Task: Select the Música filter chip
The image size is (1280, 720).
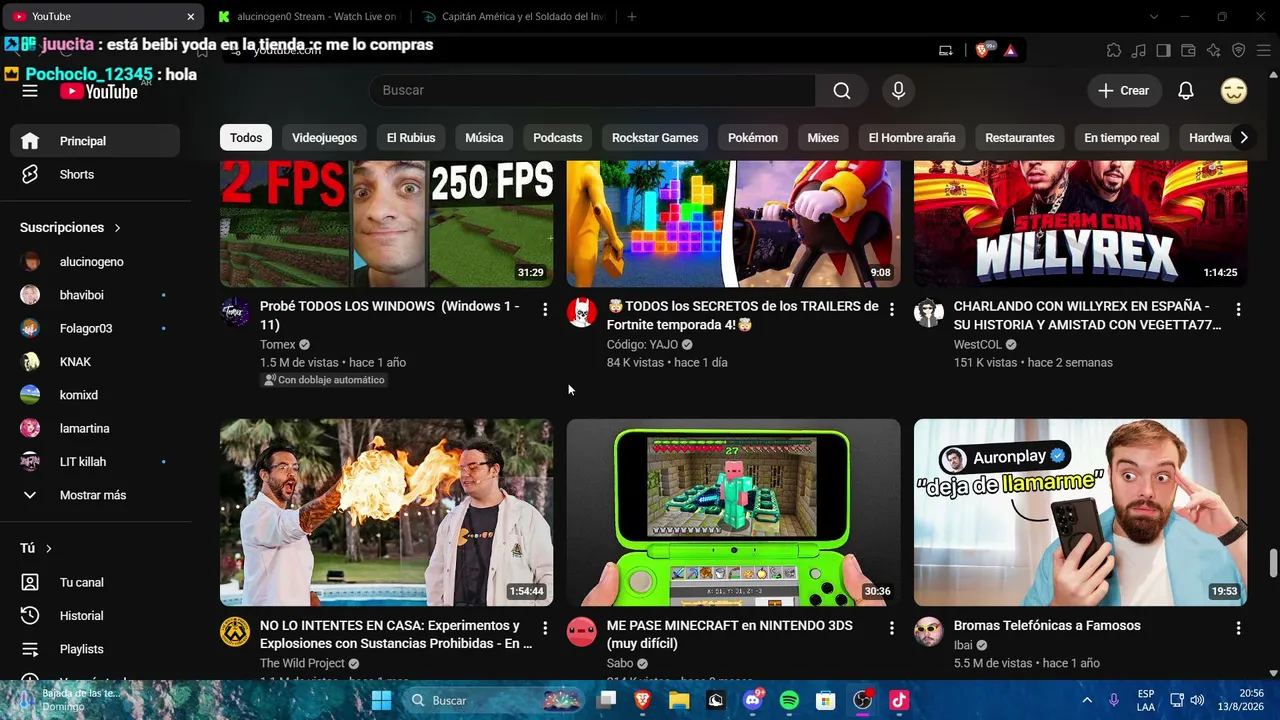Action: (x=484, y=138)
